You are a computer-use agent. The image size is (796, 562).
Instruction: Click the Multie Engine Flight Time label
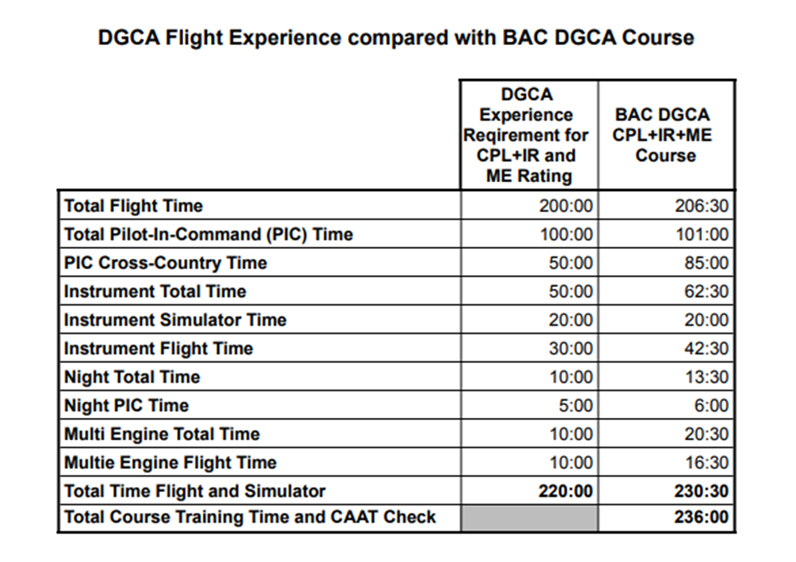pos(168,462)
